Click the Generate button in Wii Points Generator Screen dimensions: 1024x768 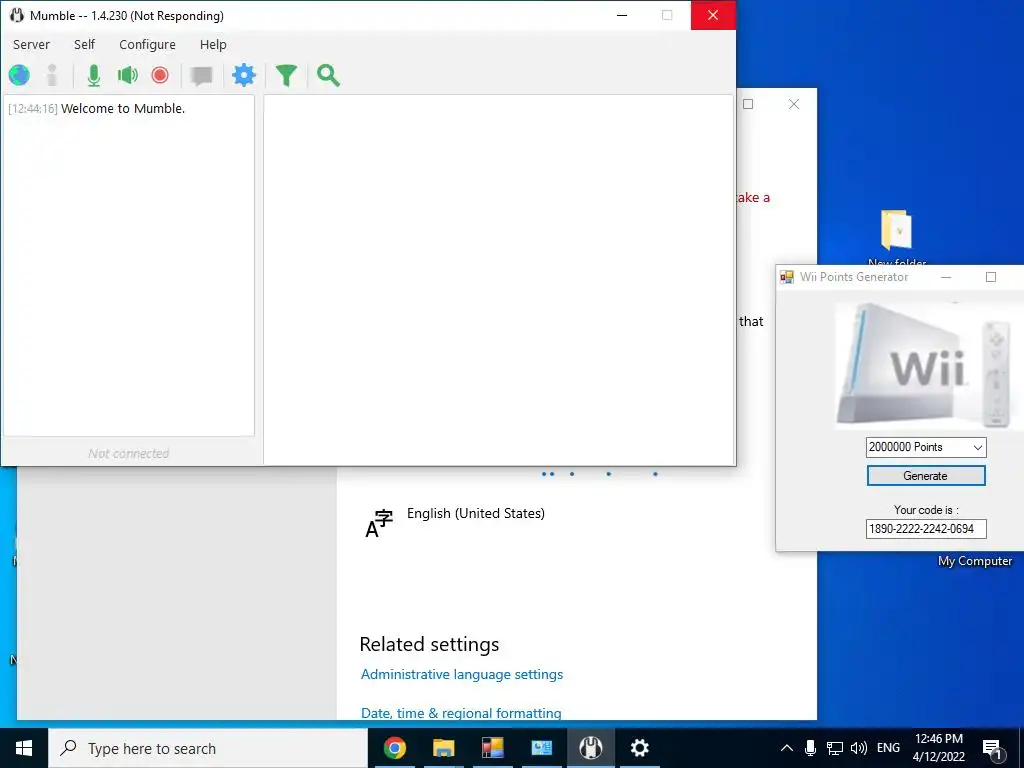(925, 476)
